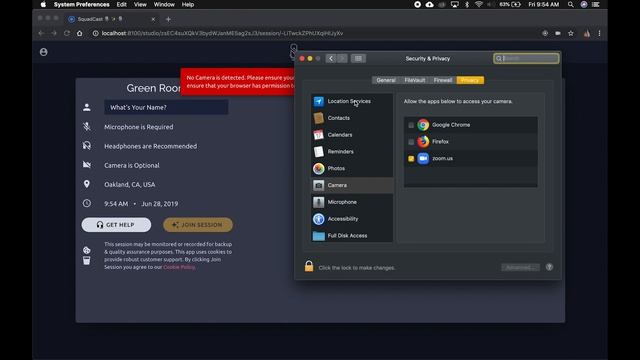
Task: Open the help question mark button
Action: (549, 267)
